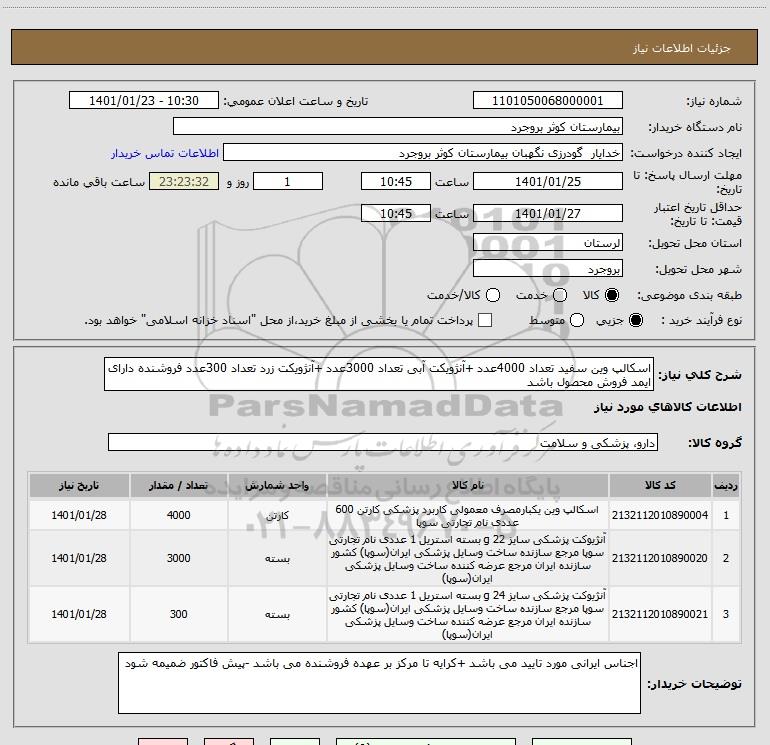This screenshot has height=745, width=770.
Task: Click item code 2132112010890020
Action: point(660,558)
